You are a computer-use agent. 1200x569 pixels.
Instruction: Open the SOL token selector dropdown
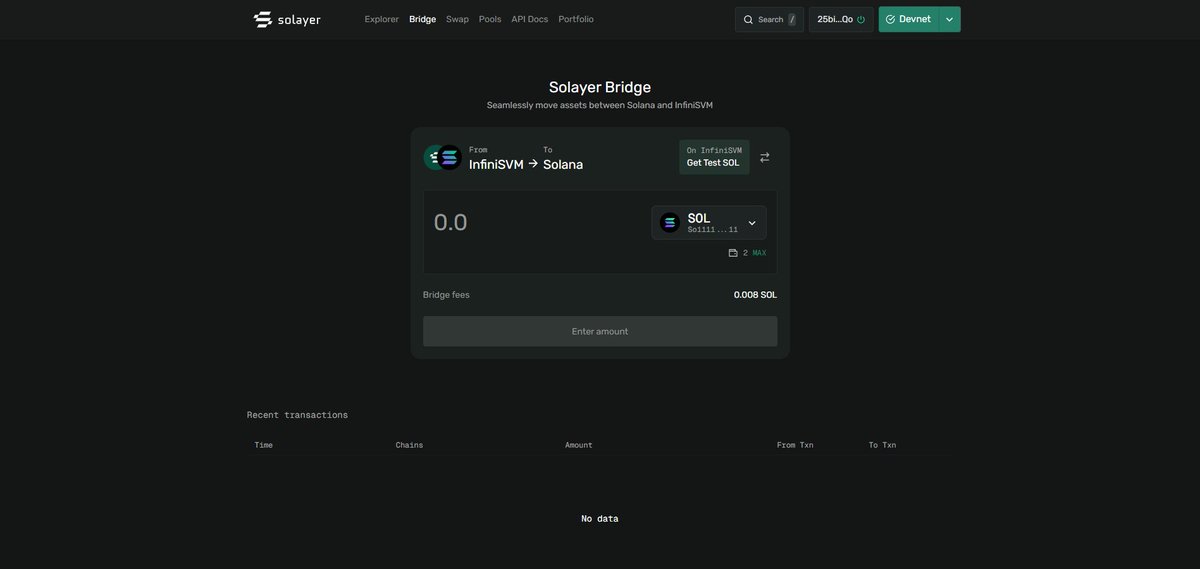click(x=709, y=223)
